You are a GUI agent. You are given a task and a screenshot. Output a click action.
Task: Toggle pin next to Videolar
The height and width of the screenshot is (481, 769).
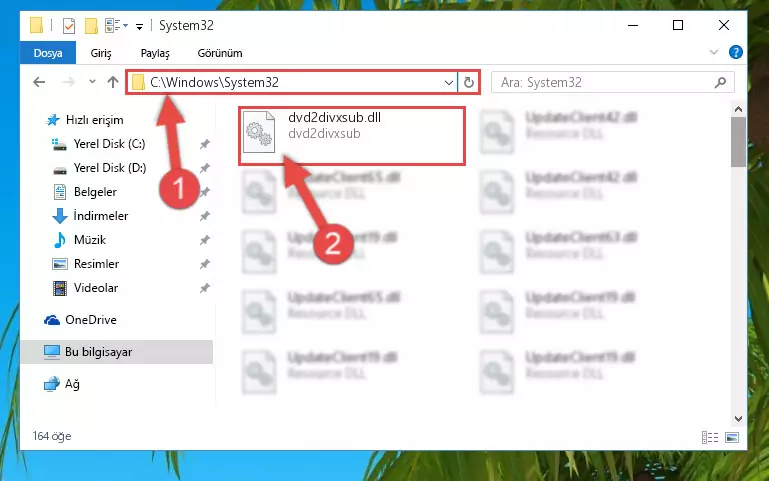coord(205,288)
